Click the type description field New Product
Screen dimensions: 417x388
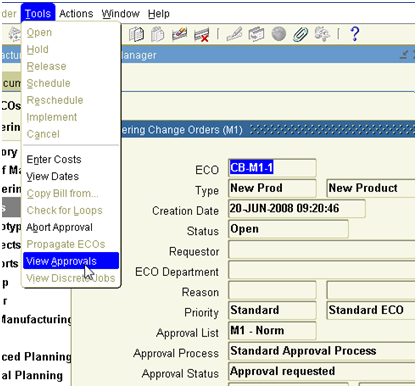(371, 188)
